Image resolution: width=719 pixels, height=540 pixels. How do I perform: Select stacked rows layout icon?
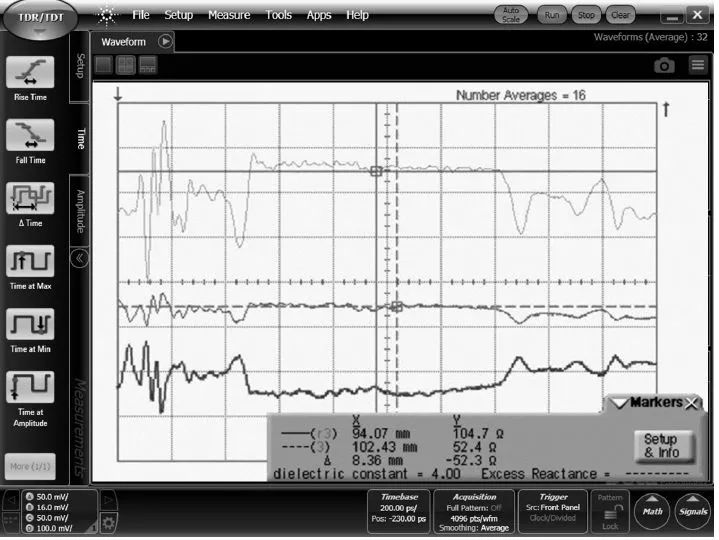click(148, 65)
